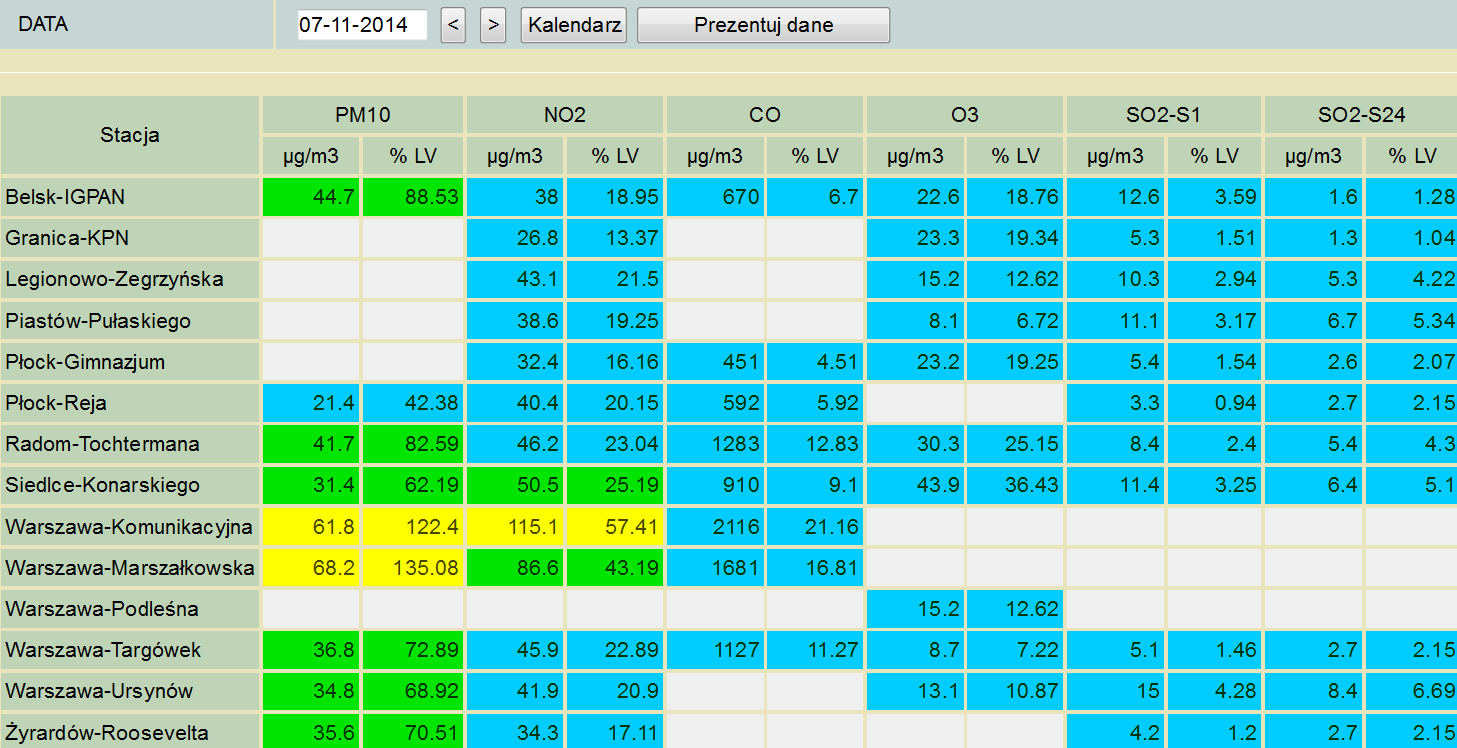Click the NO2 column header

565,115
